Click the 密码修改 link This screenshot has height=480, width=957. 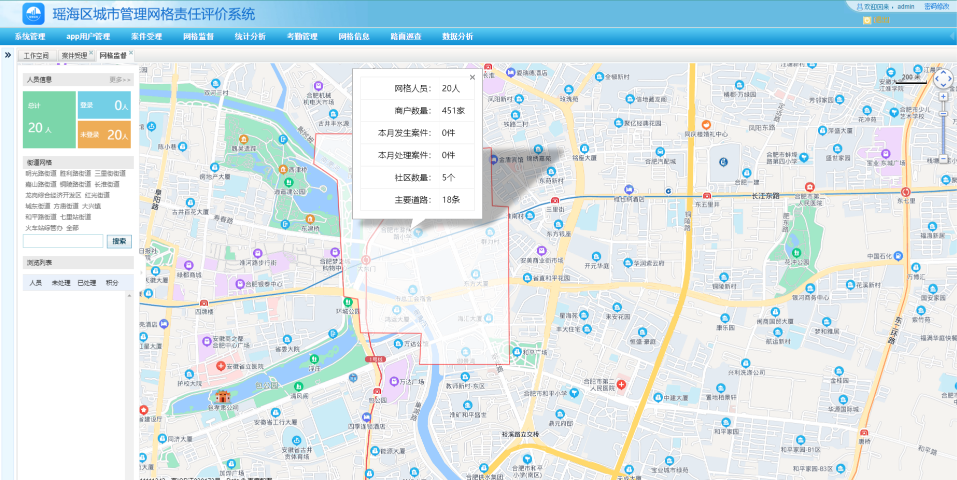pyautogui.click(x=936, y=6)
